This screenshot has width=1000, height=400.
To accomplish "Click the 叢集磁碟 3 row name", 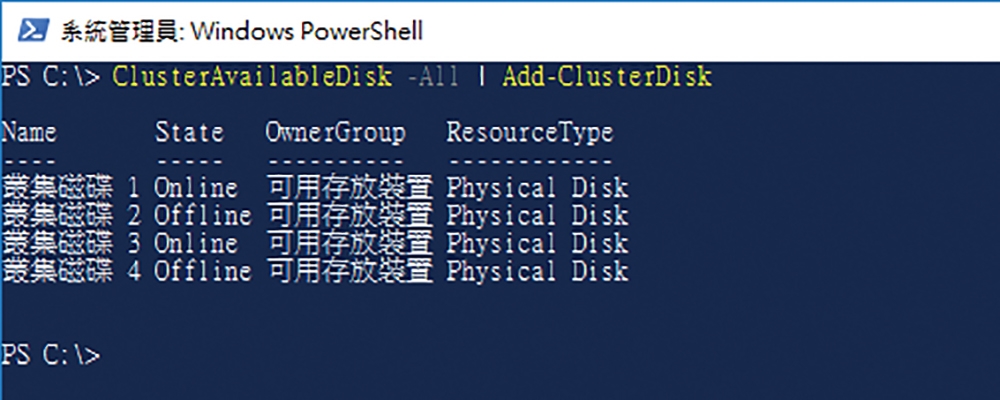I will (x=71, y=244).
